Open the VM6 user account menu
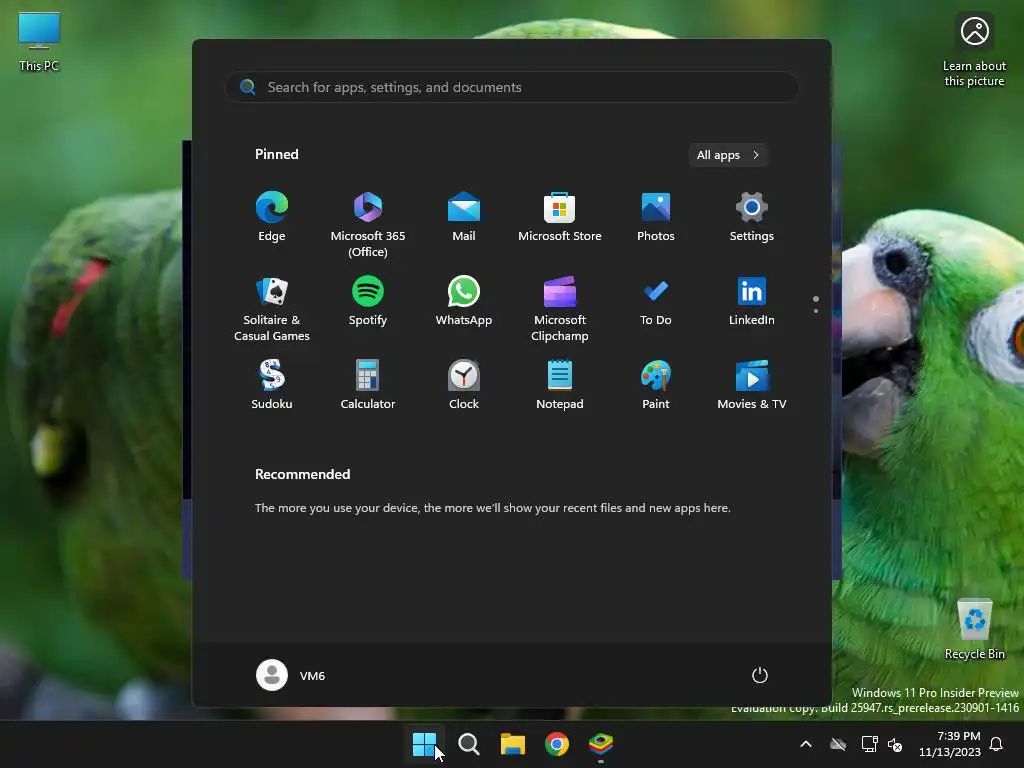1024x768 pixels. pyautogui.click(x=291, y=675)
